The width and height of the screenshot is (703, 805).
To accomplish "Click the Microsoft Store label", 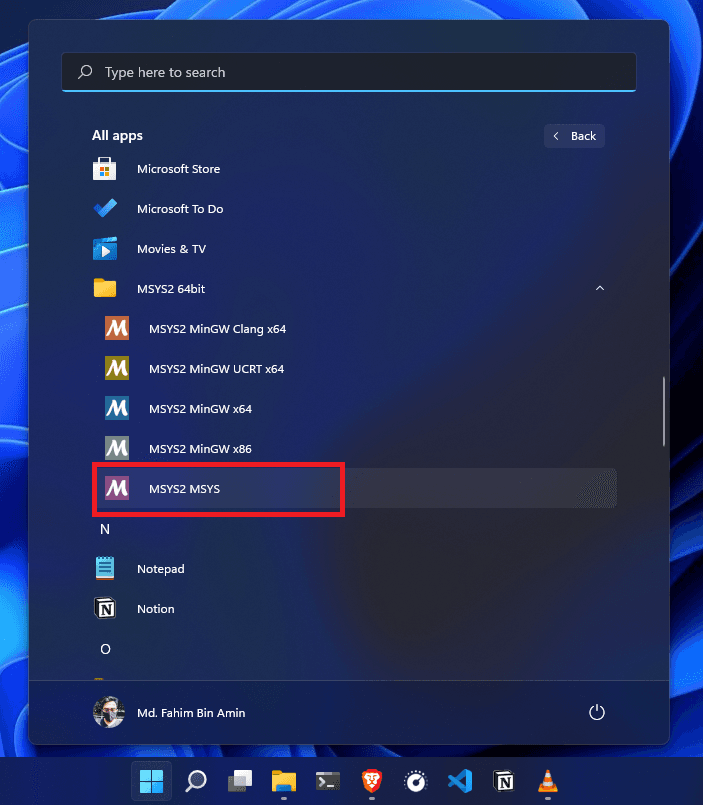I will tap(178, 169).
